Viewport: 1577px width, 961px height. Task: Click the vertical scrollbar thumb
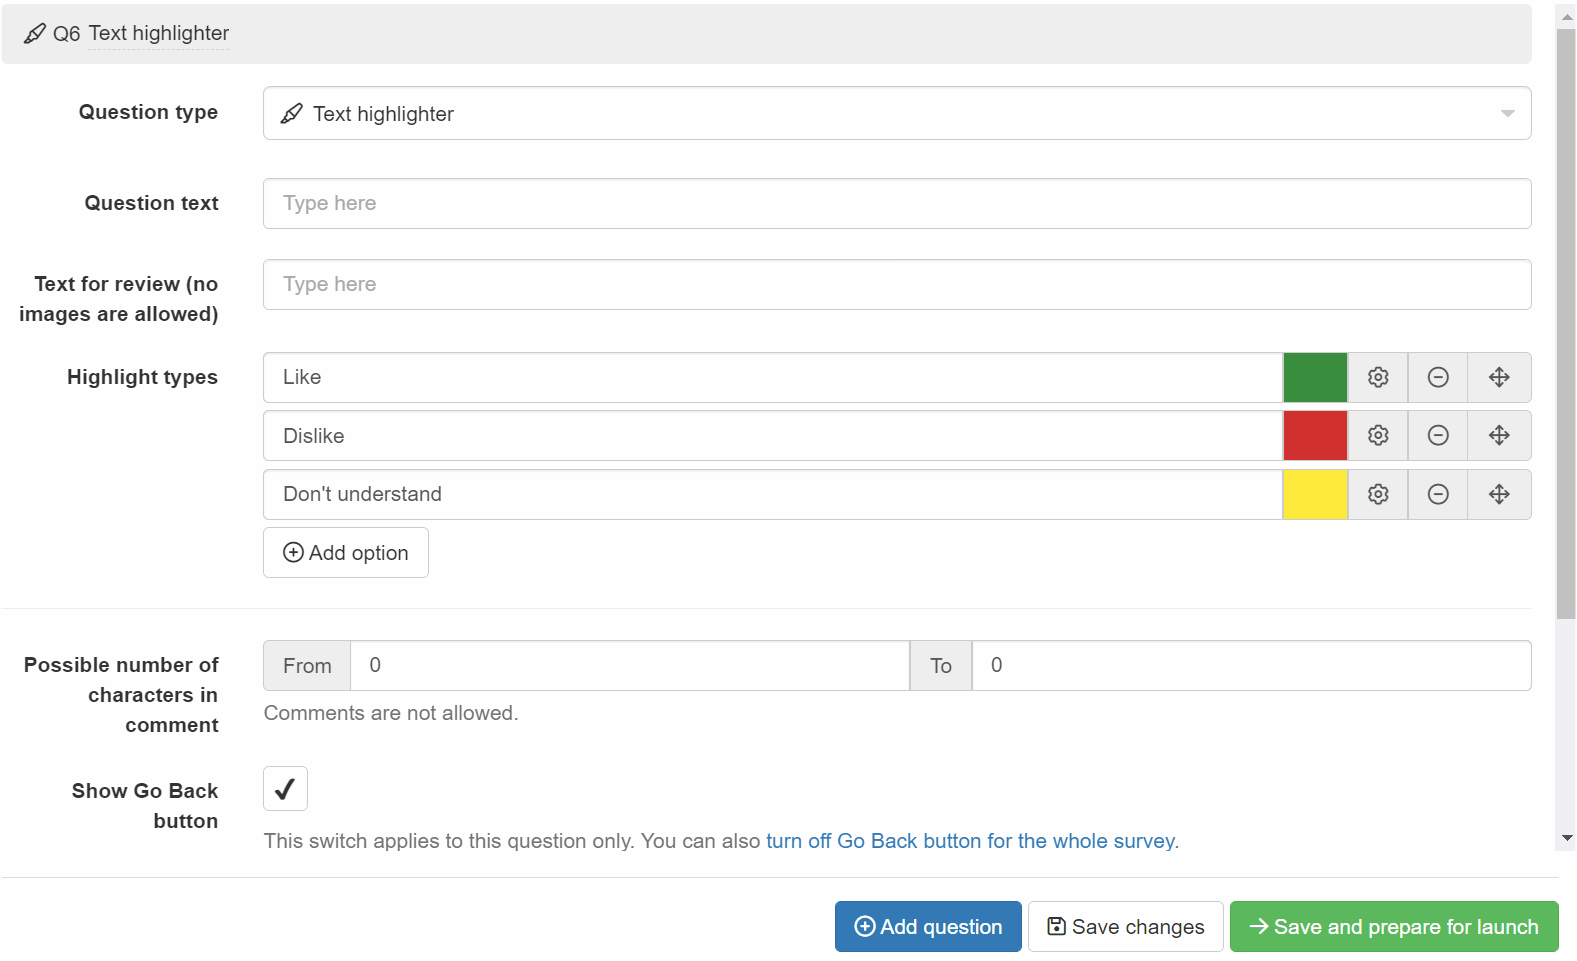(1566, 324)
